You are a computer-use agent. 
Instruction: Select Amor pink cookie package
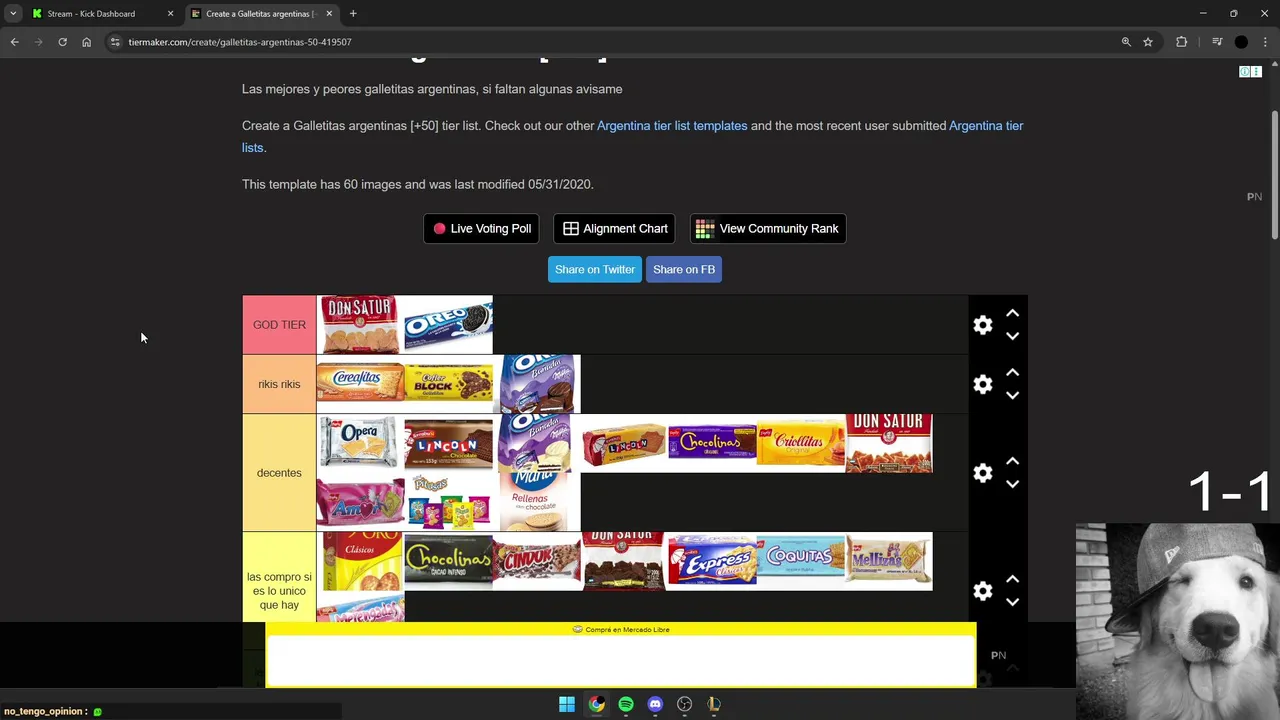pyautogui.click(x=360, y=502)
